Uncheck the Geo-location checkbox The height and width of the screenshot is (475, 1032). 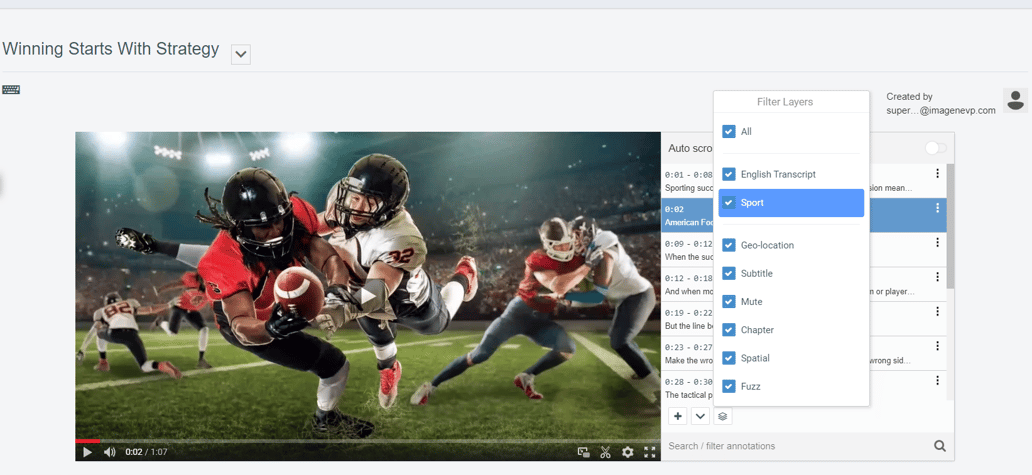pos(729,245)
